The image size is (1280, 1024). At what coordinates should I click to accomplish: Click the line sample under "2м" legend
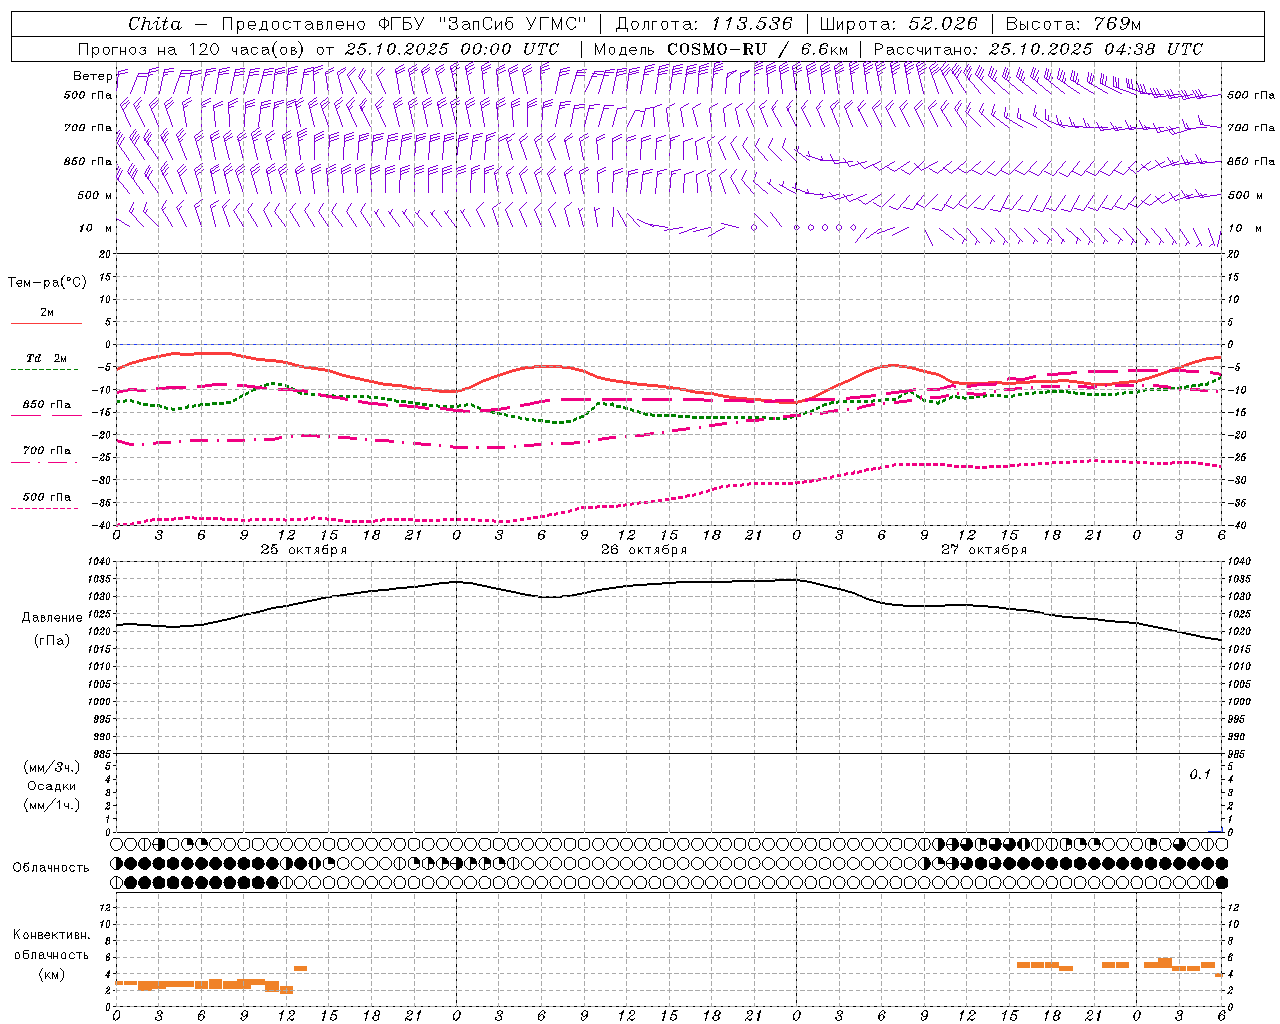(x=46, y=324)
